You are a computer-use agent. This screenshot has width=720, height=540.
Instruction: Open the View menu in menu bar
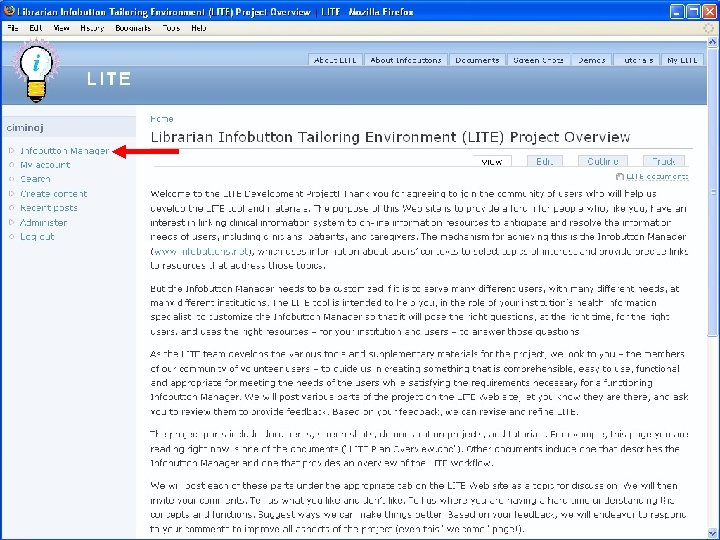click(61, 28)
